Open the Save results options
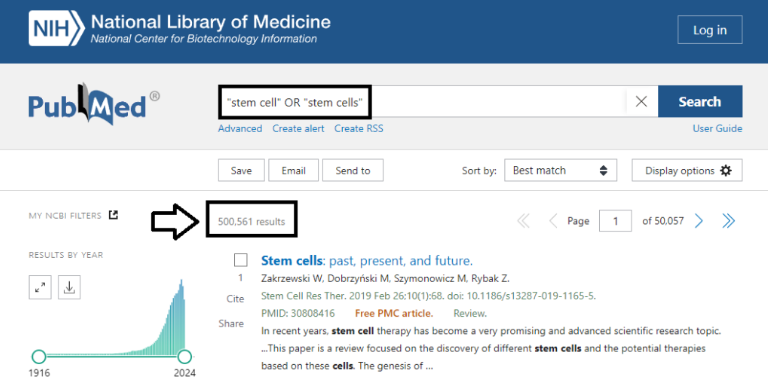Viewport: 768px width, 384px height. click(241, 170)
